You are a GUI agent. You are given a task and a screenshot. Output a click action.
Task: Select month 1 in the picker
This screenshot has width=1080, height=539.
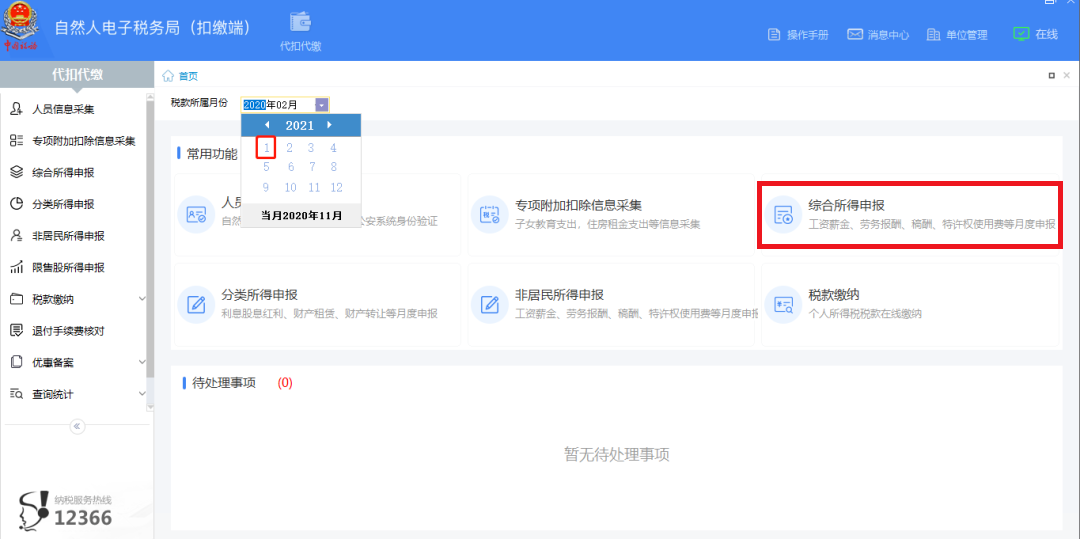pyautogui.click(x=267, y=148)
